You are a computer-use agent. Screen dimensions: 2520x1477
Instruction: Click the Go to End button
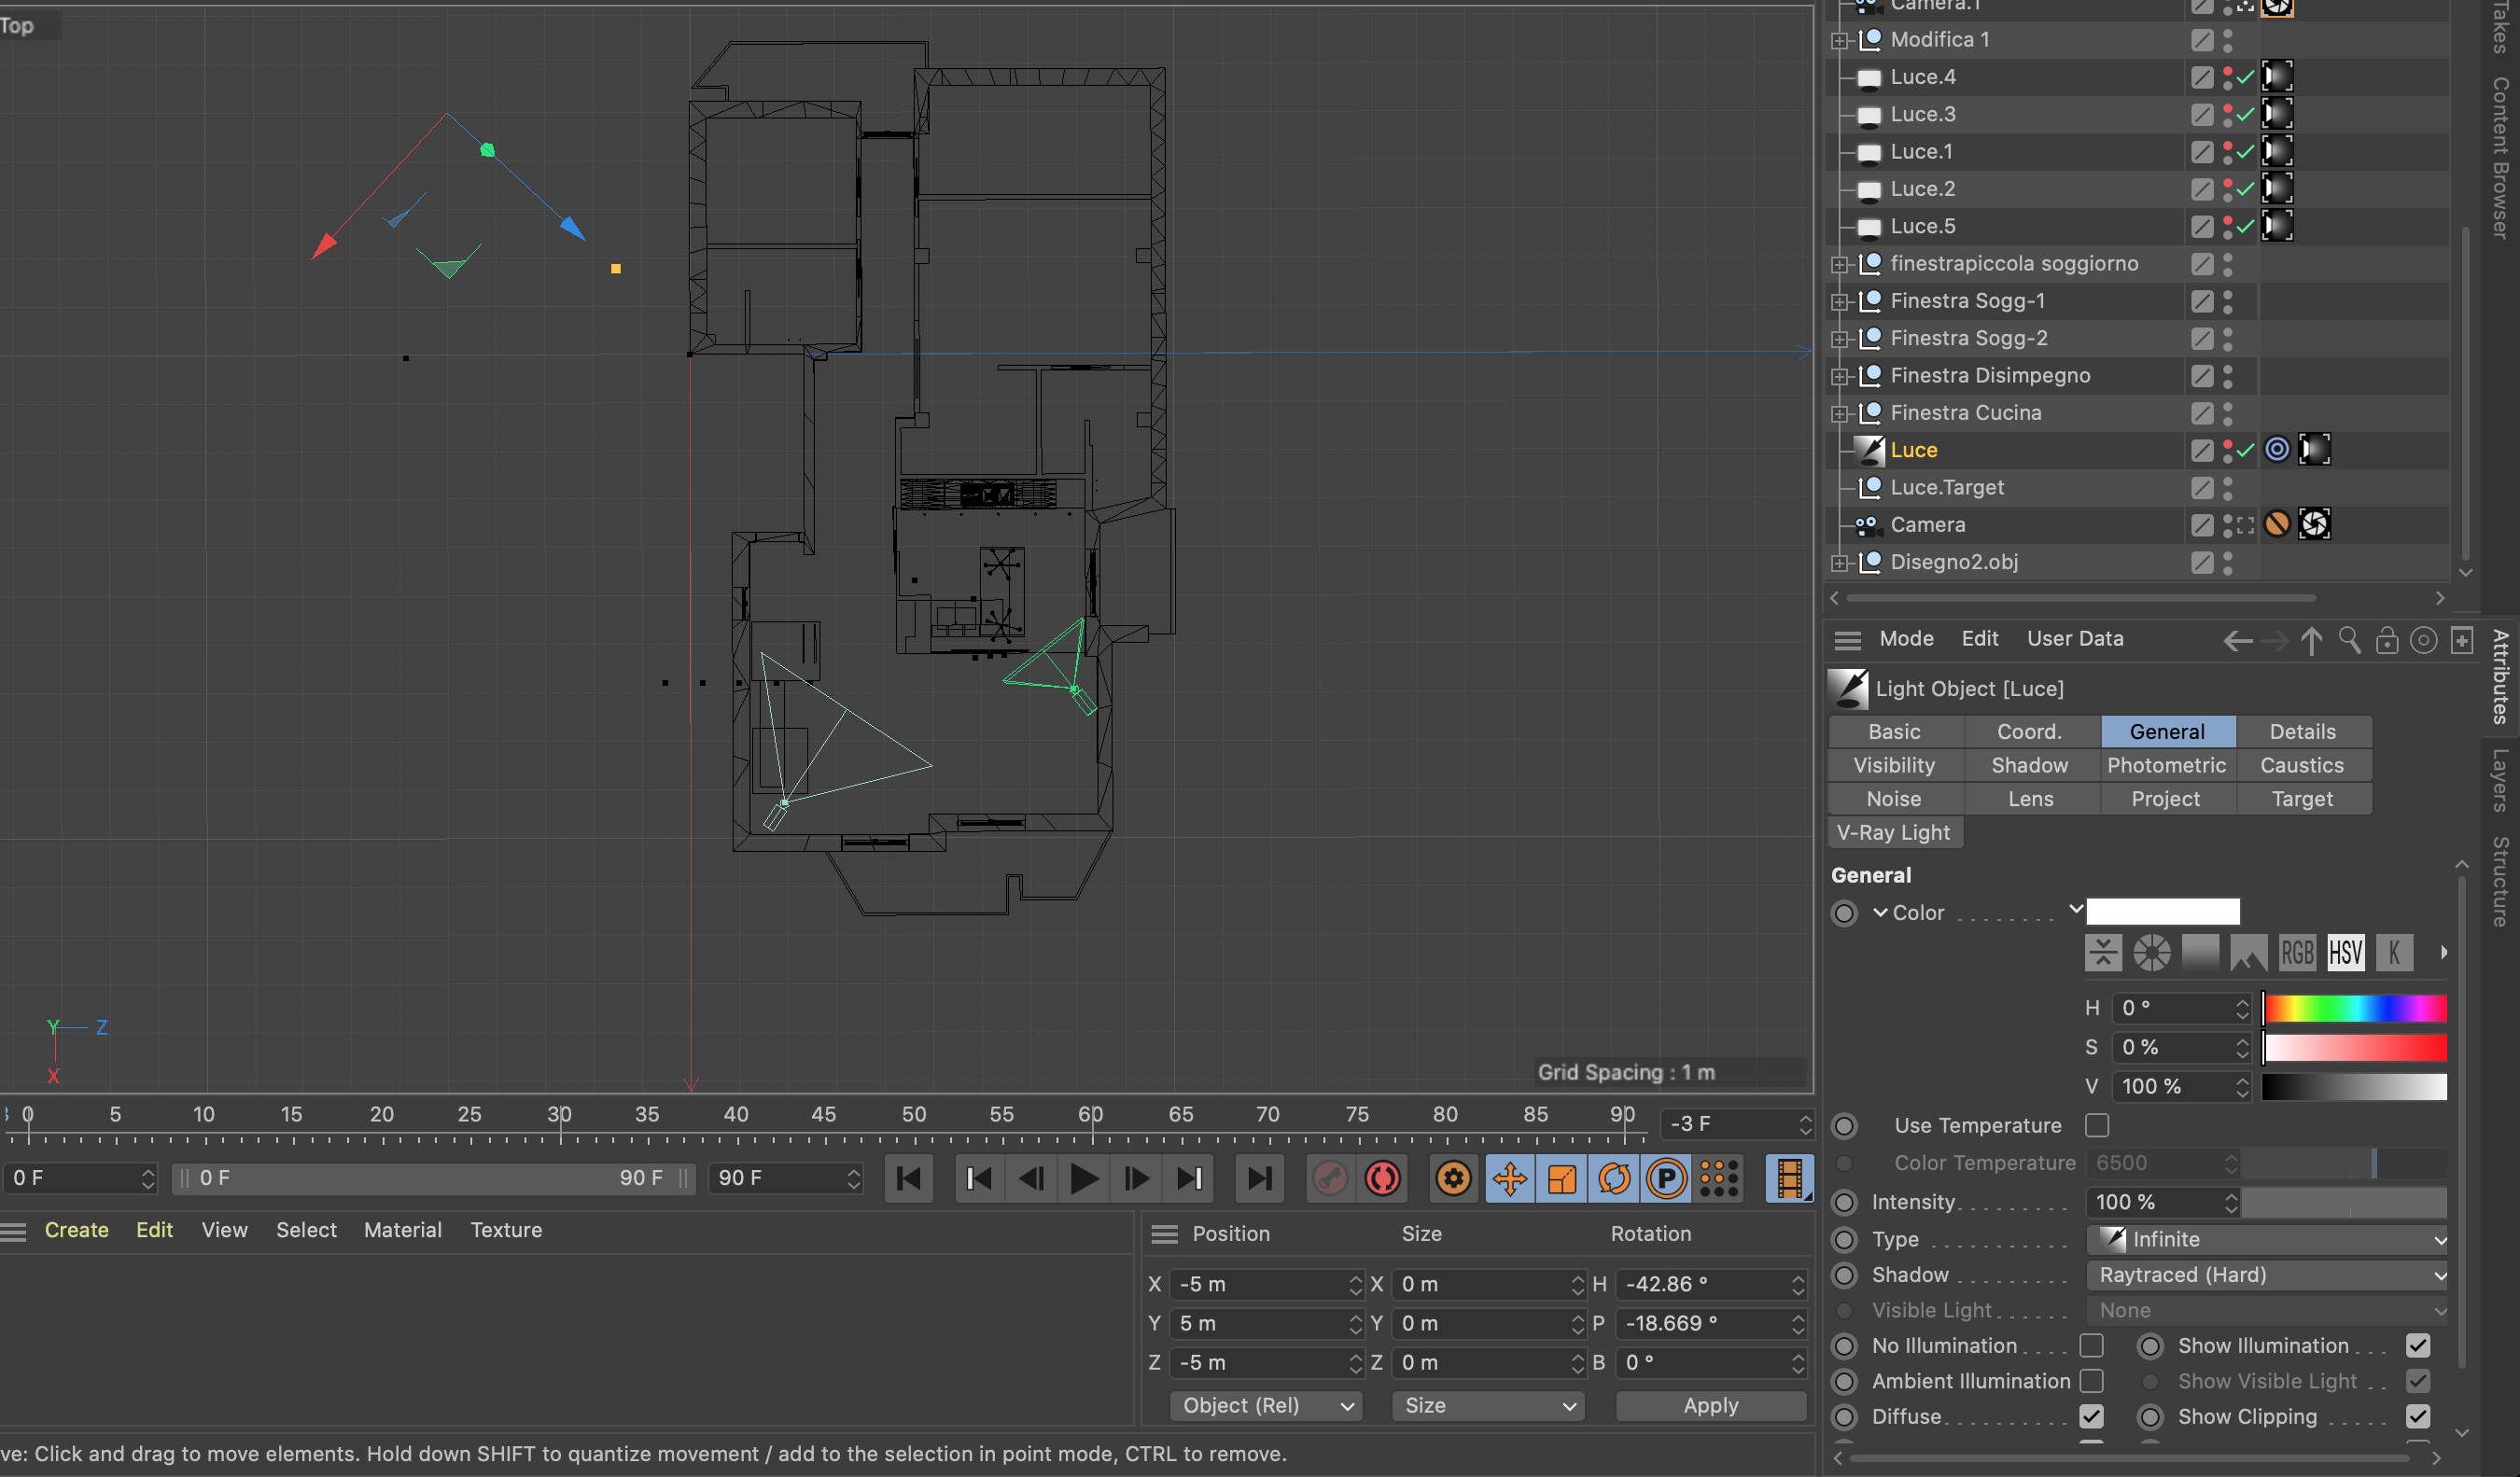pyautogui.click(x=1259, y=1179)
